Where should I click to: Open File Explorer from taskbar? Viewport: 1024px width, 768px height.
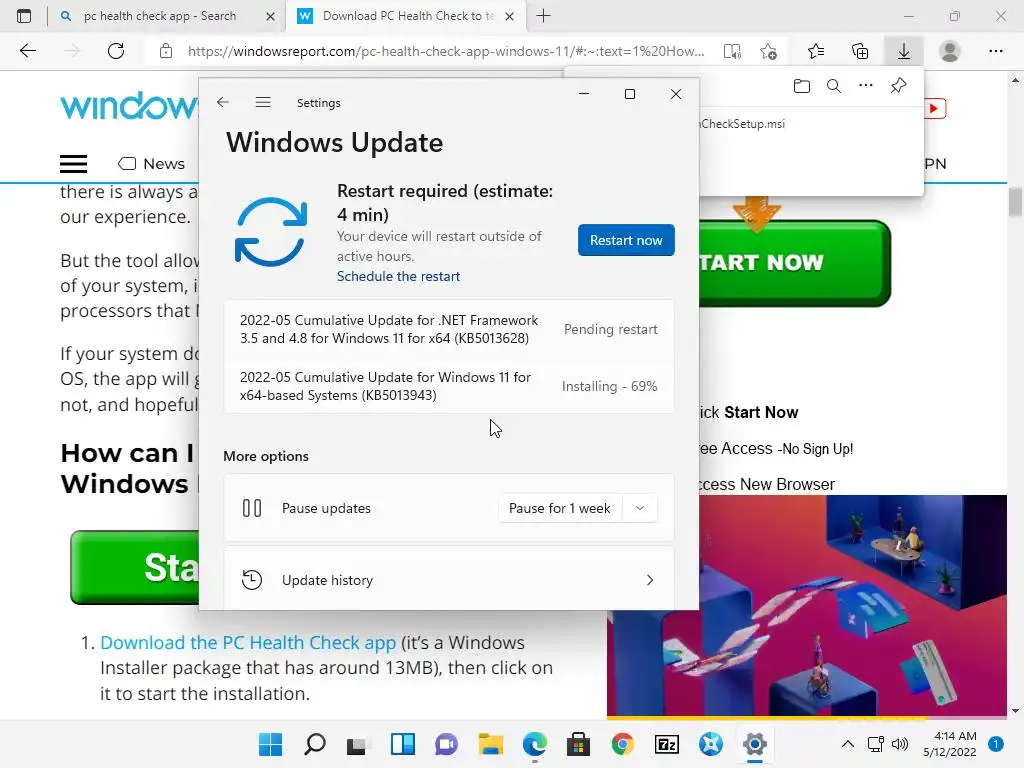click(490, 744)
